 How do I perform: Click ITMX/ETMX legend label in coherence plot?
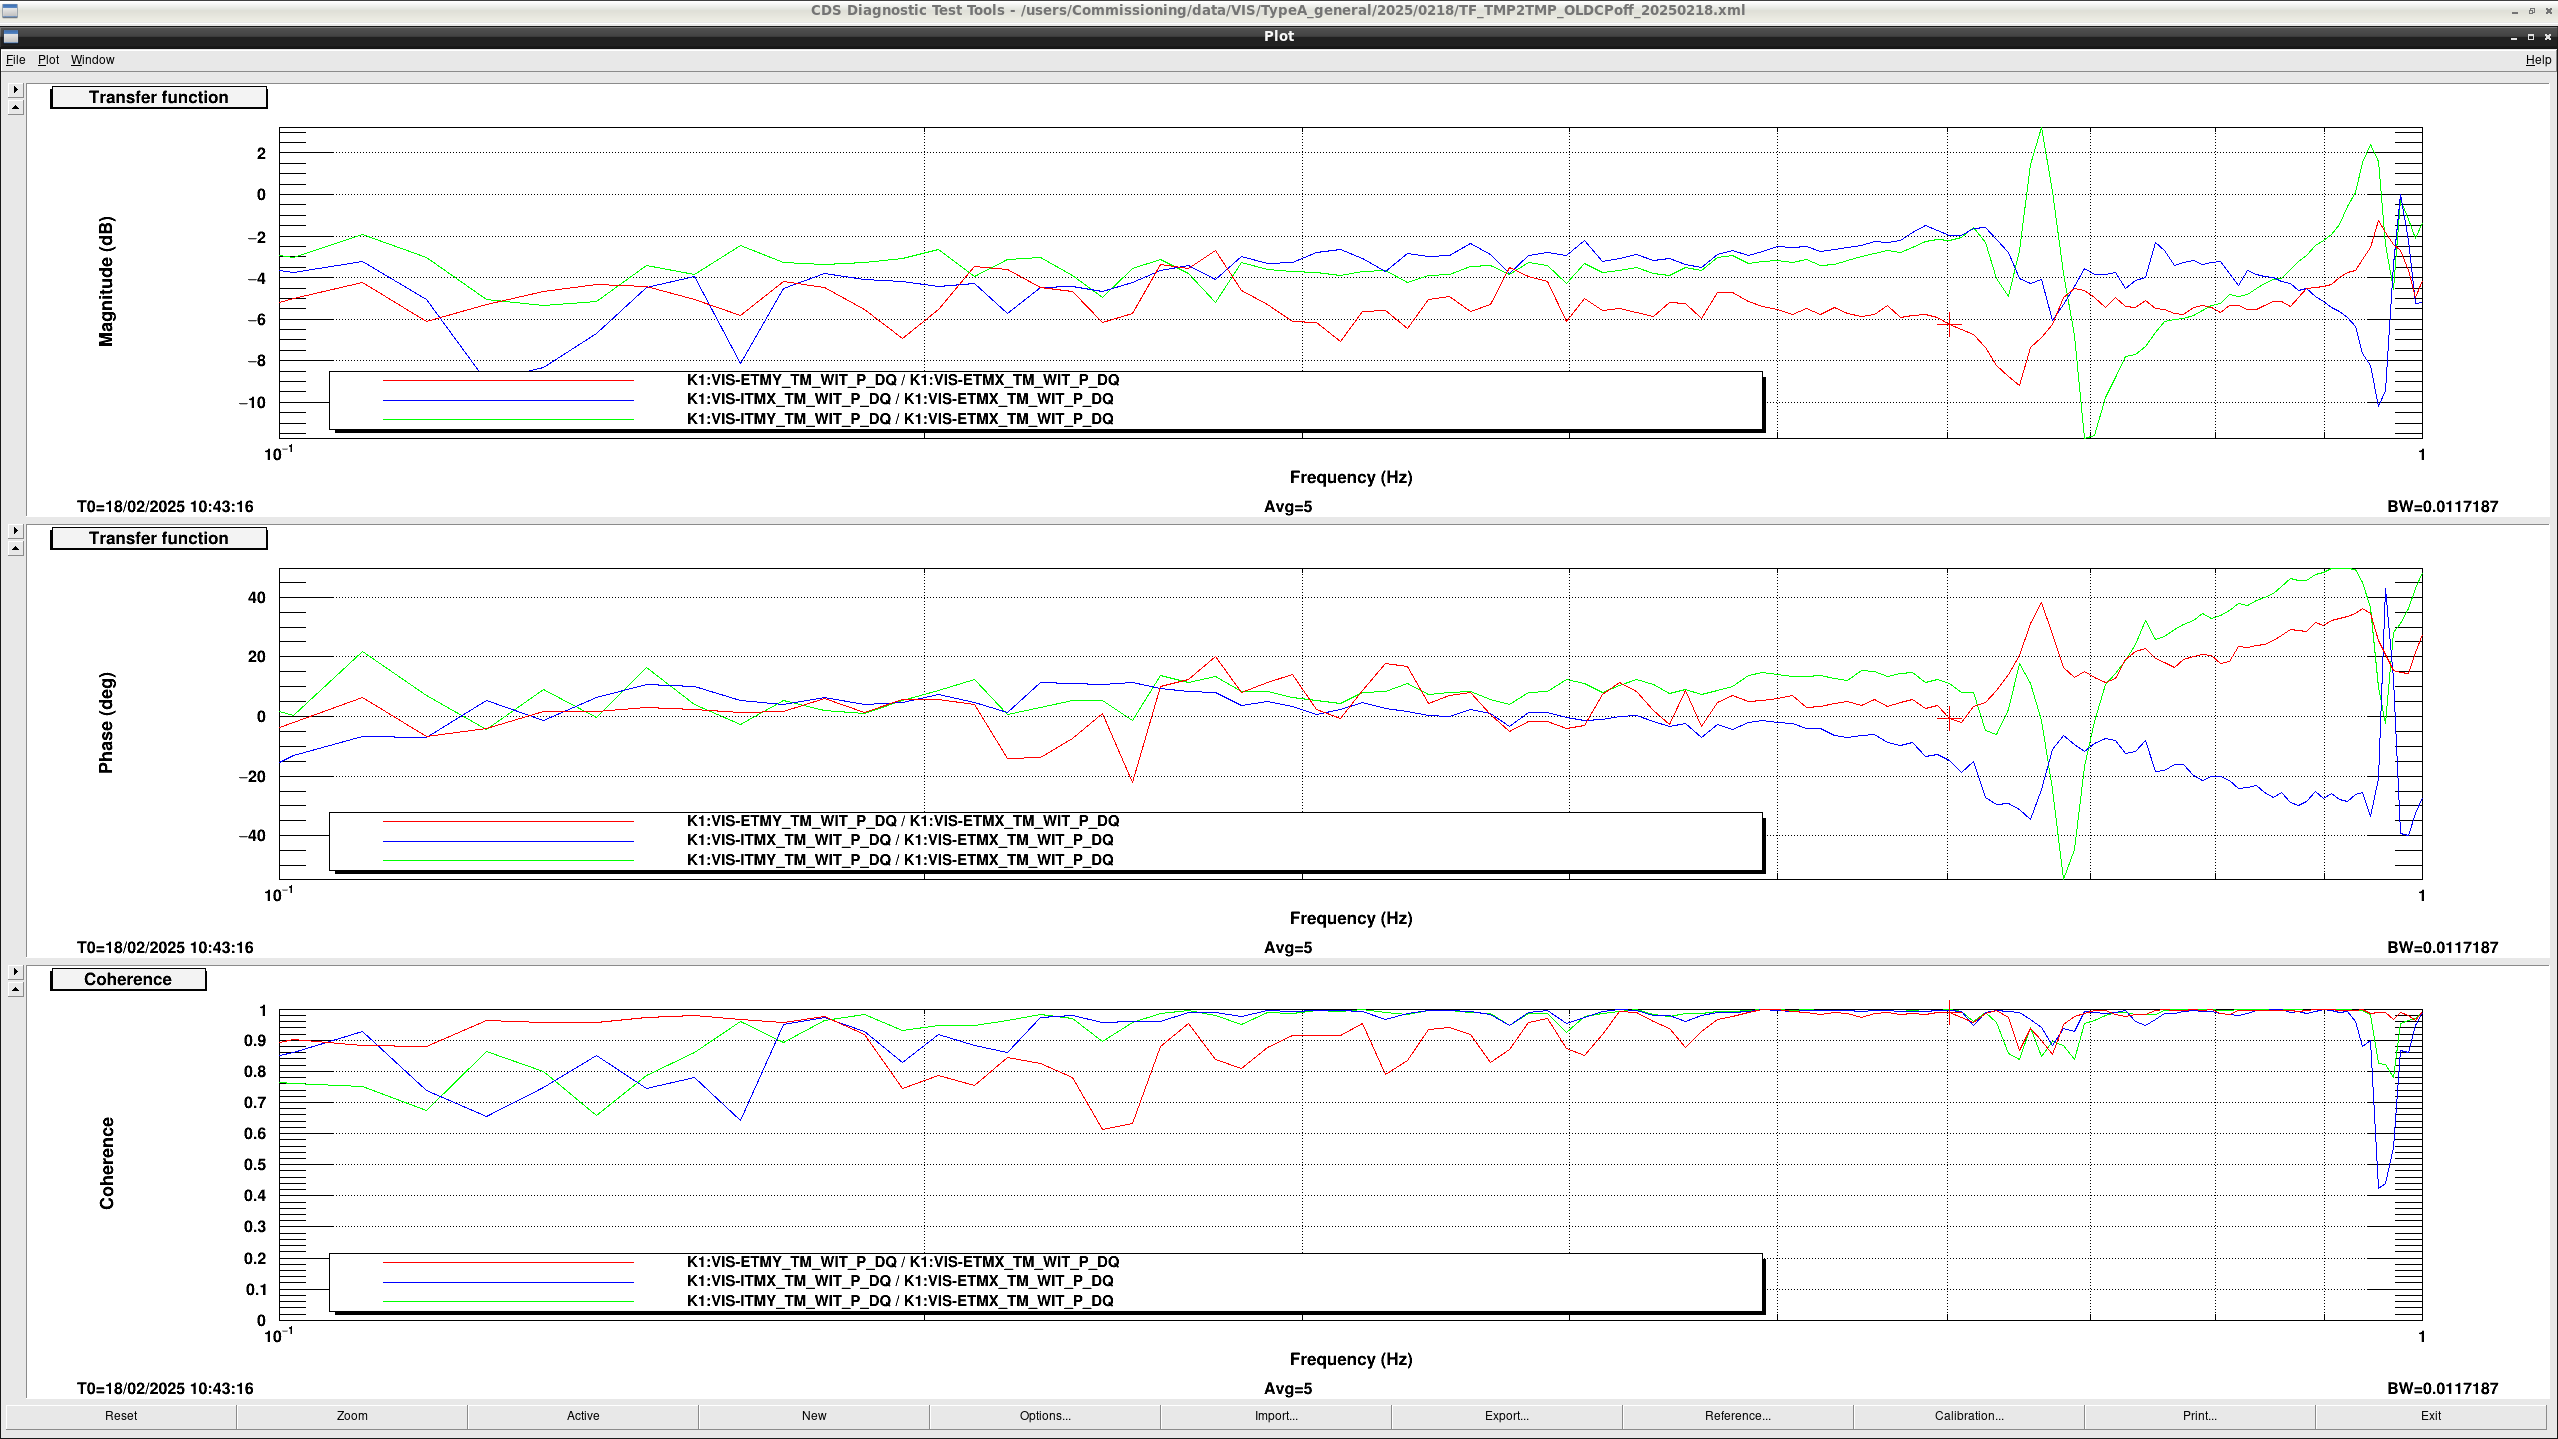tap(900, 1281)
